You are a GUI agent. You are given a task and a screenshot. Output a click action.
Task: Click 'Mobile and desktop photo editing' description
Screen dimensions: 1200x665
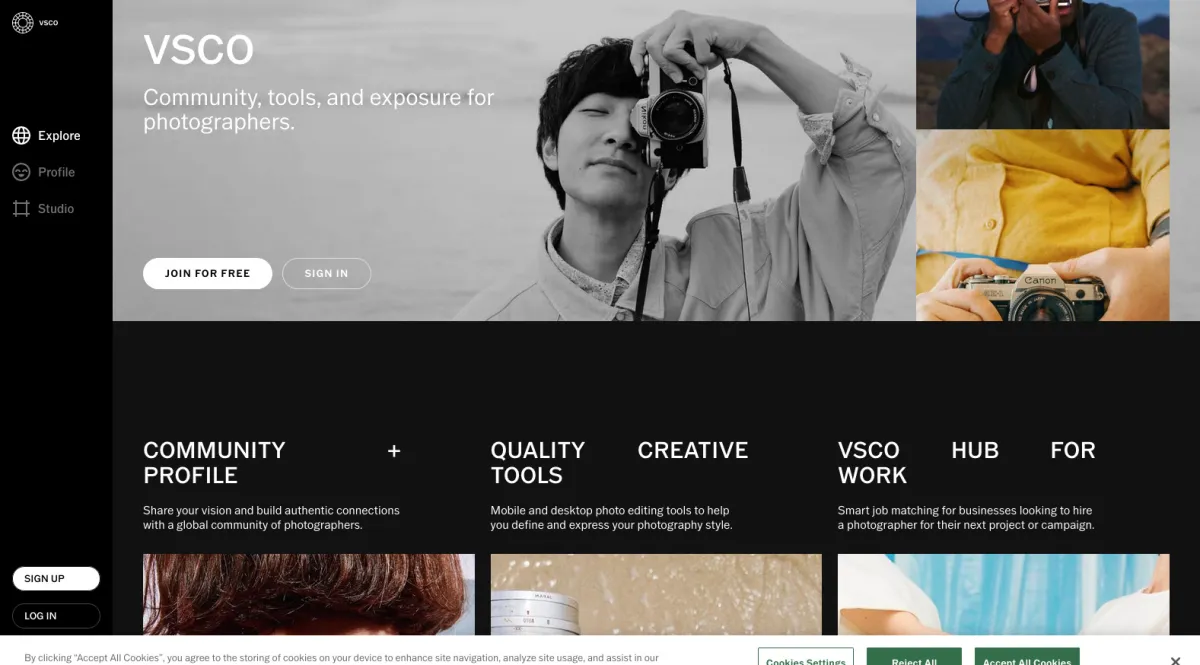(x=611, y=517)
